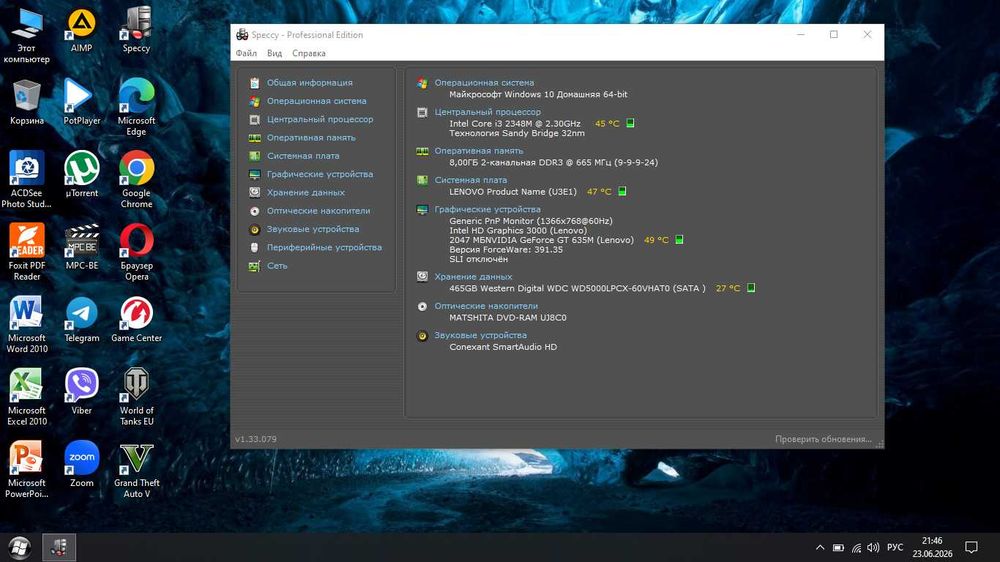This screenshot has width=1000, height=562.
Task: Select Foxit PDF Reader desktop icon
Action: tap(26, 253)
